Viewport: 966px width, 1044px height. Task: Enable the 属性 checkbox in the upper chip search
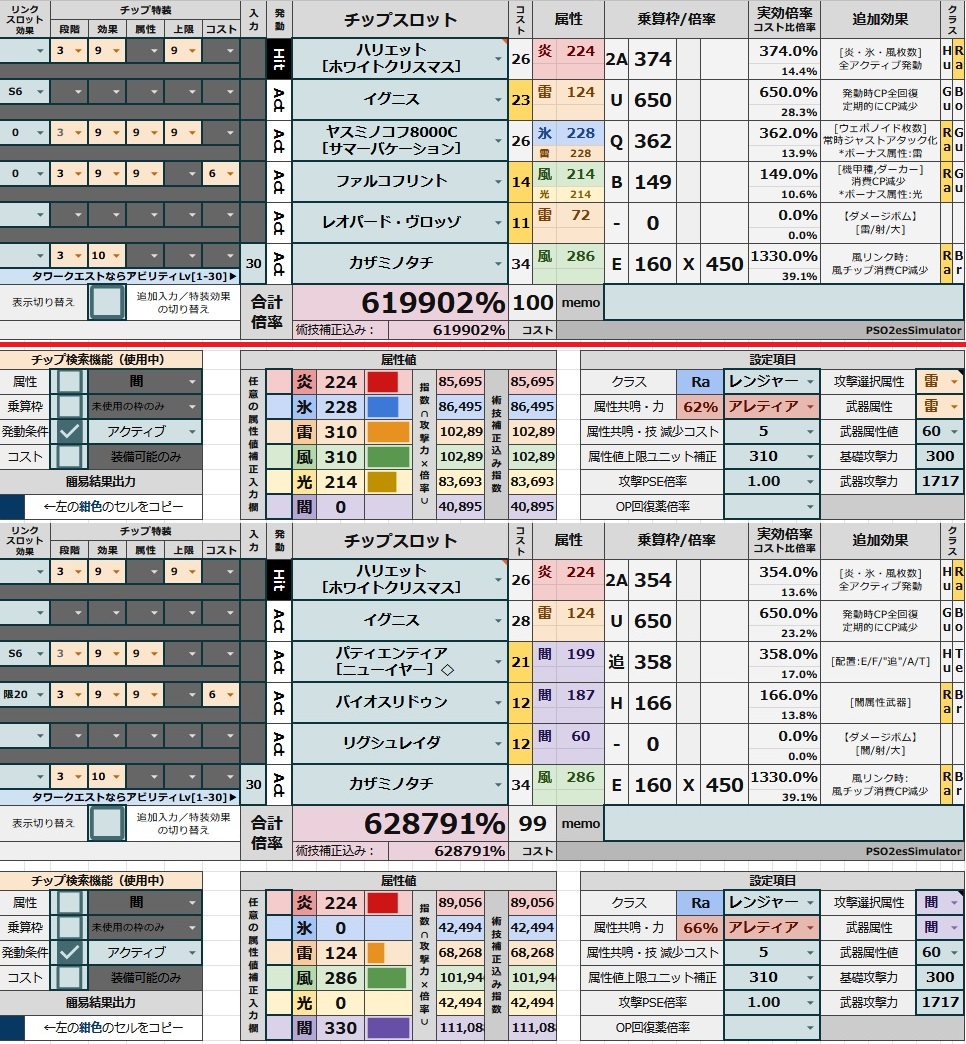[x=69, y=381]
